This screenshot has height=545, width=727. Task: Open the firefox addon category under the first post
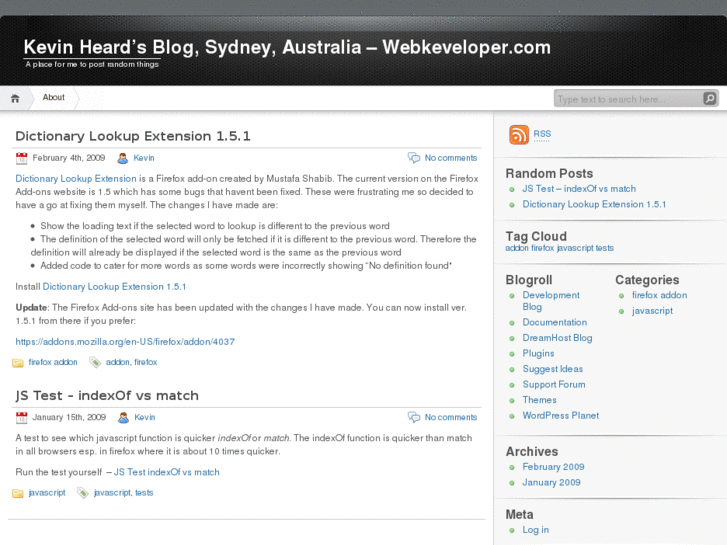(53, 362)
